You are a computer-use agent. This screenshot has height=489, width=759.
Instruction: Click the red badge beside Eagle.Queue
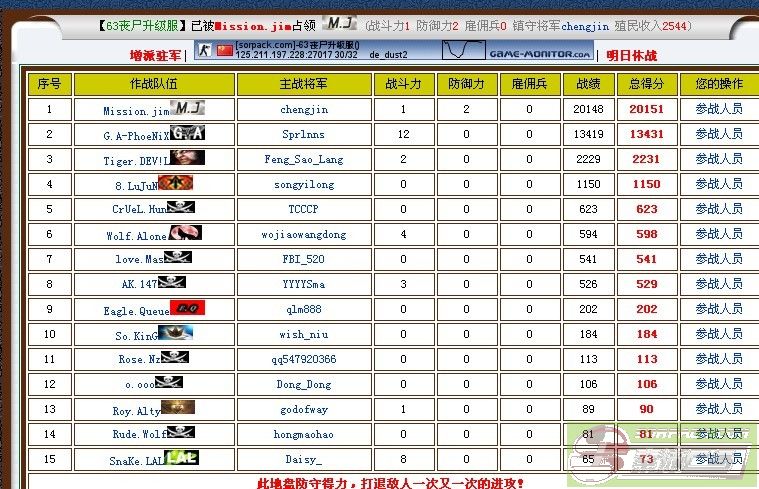pyautogui.click(x=187, y=308)
